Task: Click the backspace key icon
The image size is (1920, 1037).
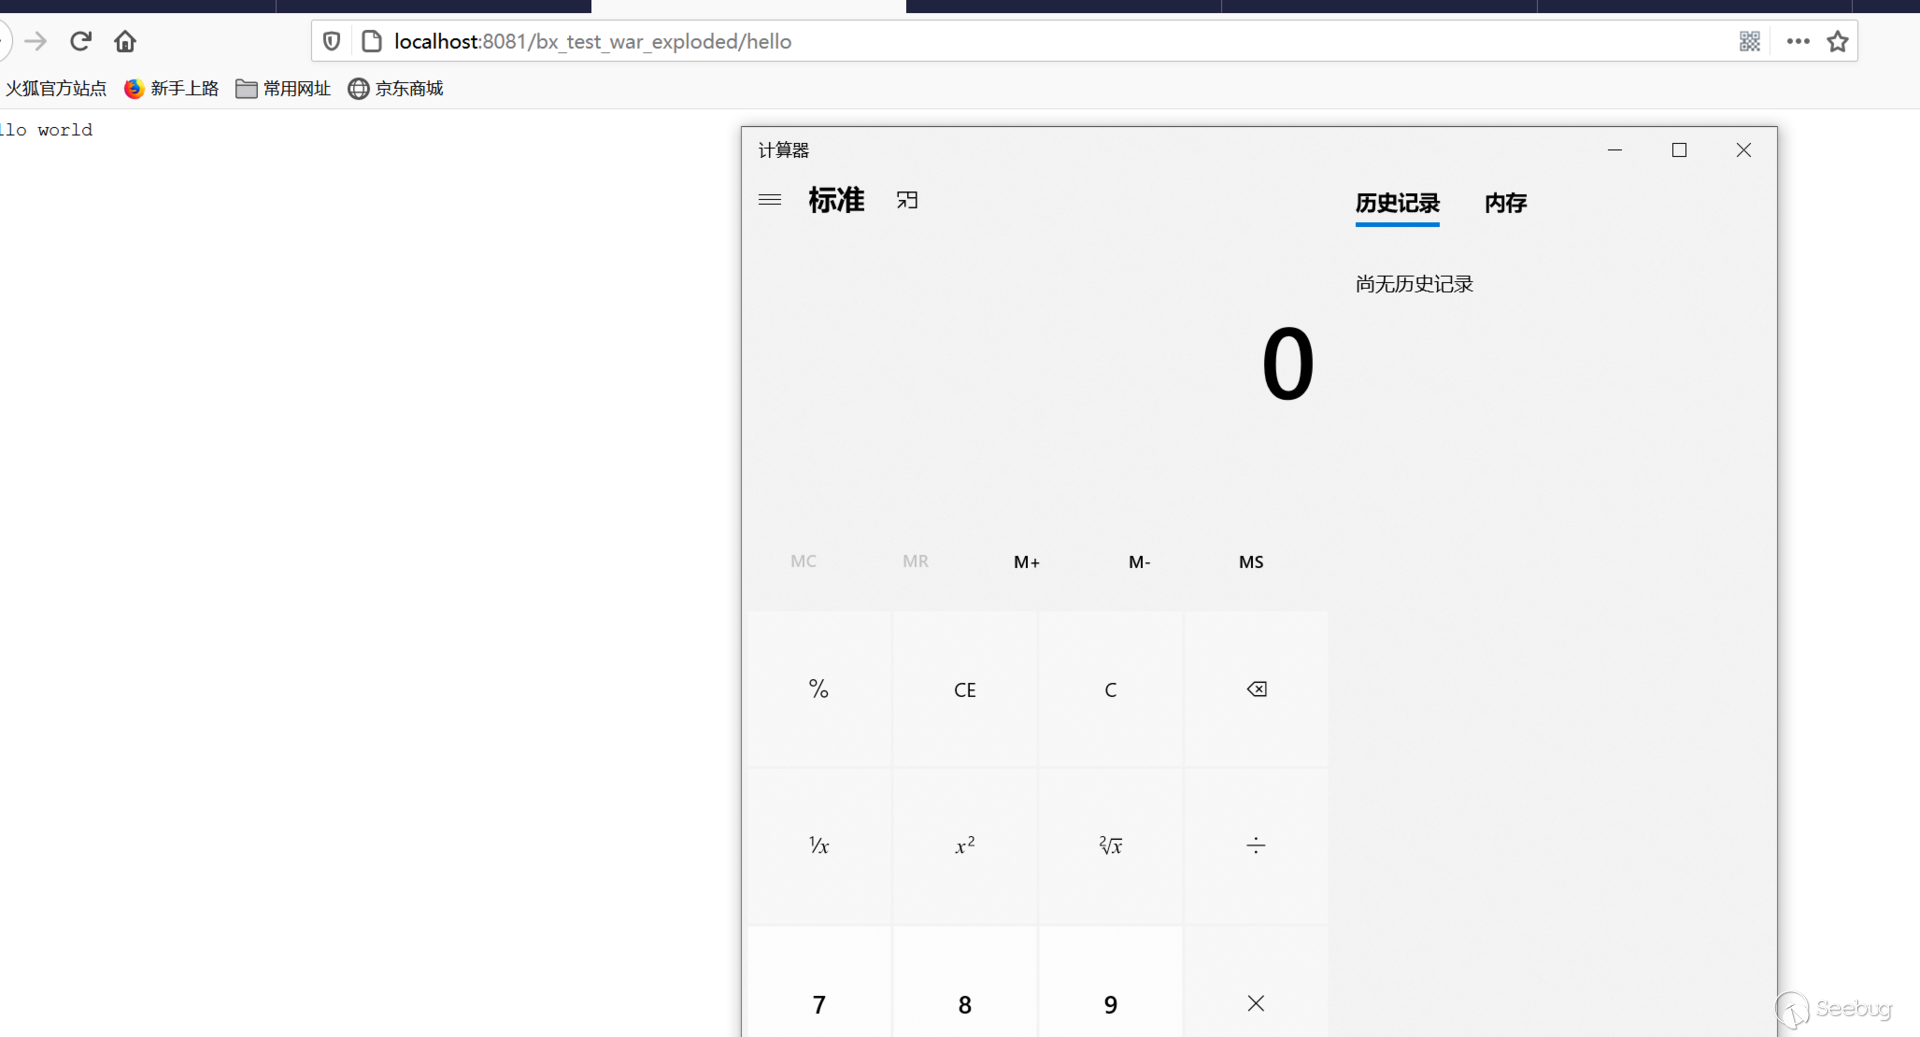Action: [x=1256, y=690]
